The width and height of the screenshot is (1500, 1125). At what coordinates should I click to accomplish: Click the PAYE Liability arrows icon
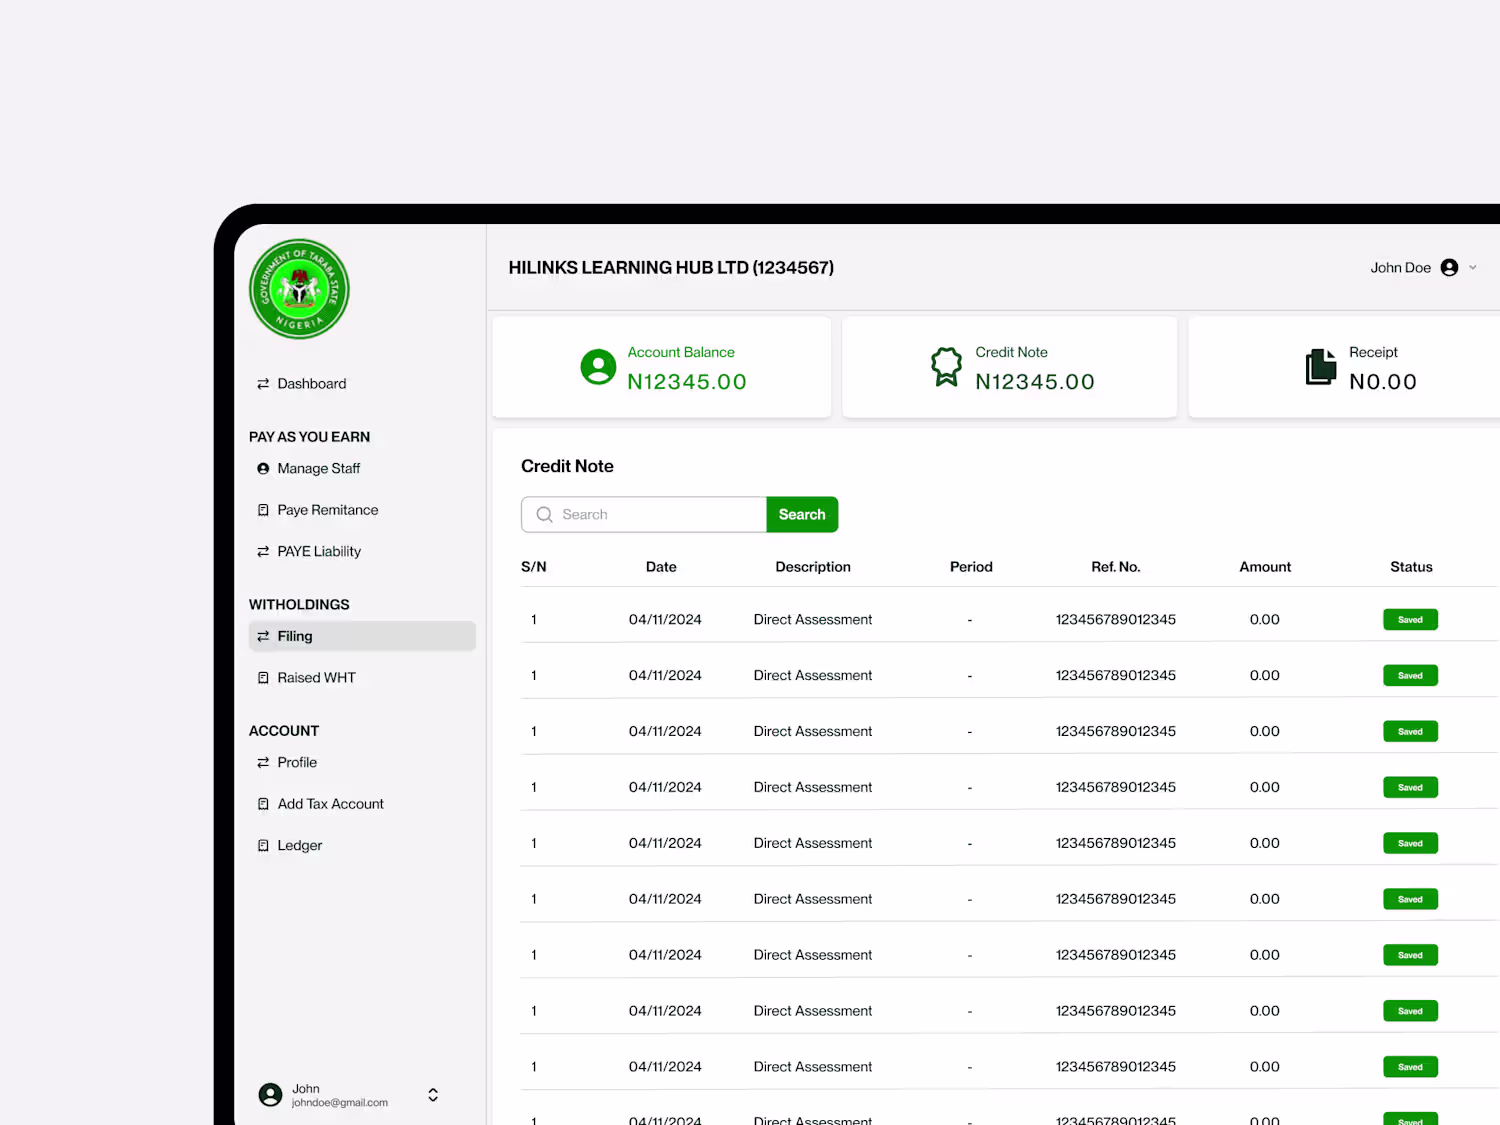click(x=263, y=552)
